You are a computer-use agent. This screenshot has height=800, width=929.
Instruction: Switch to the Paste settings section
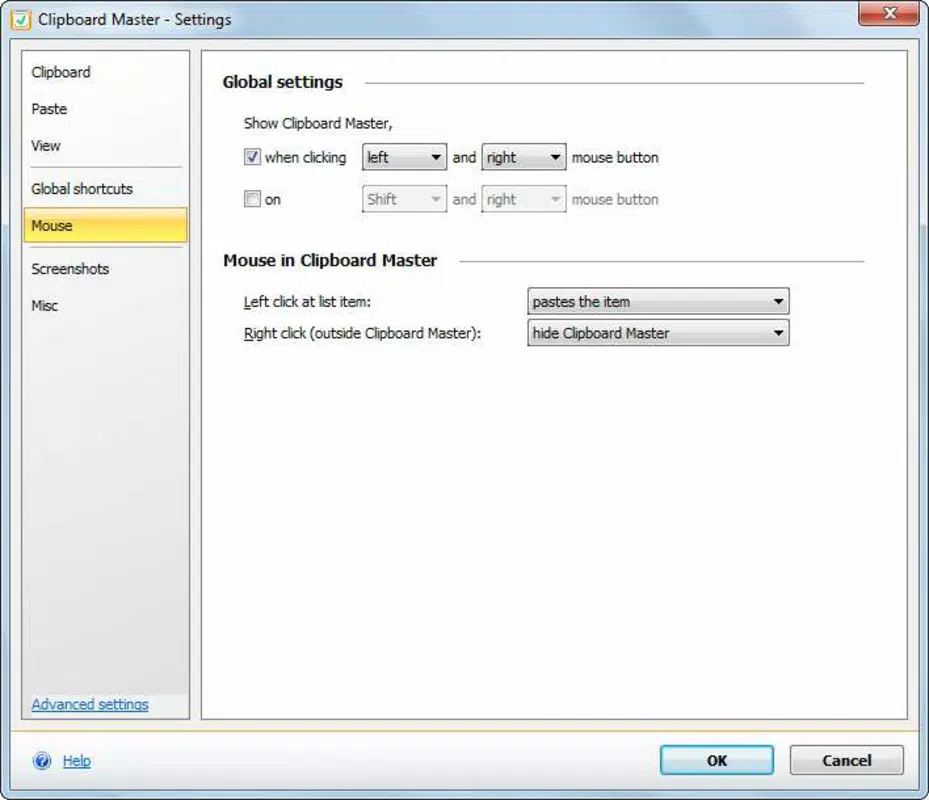105,109
